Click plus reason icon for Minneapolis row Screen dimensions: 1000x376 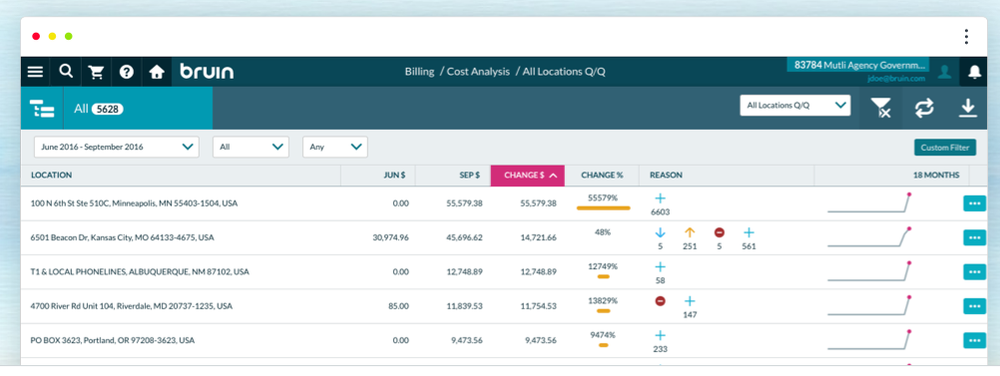point(660,198)
